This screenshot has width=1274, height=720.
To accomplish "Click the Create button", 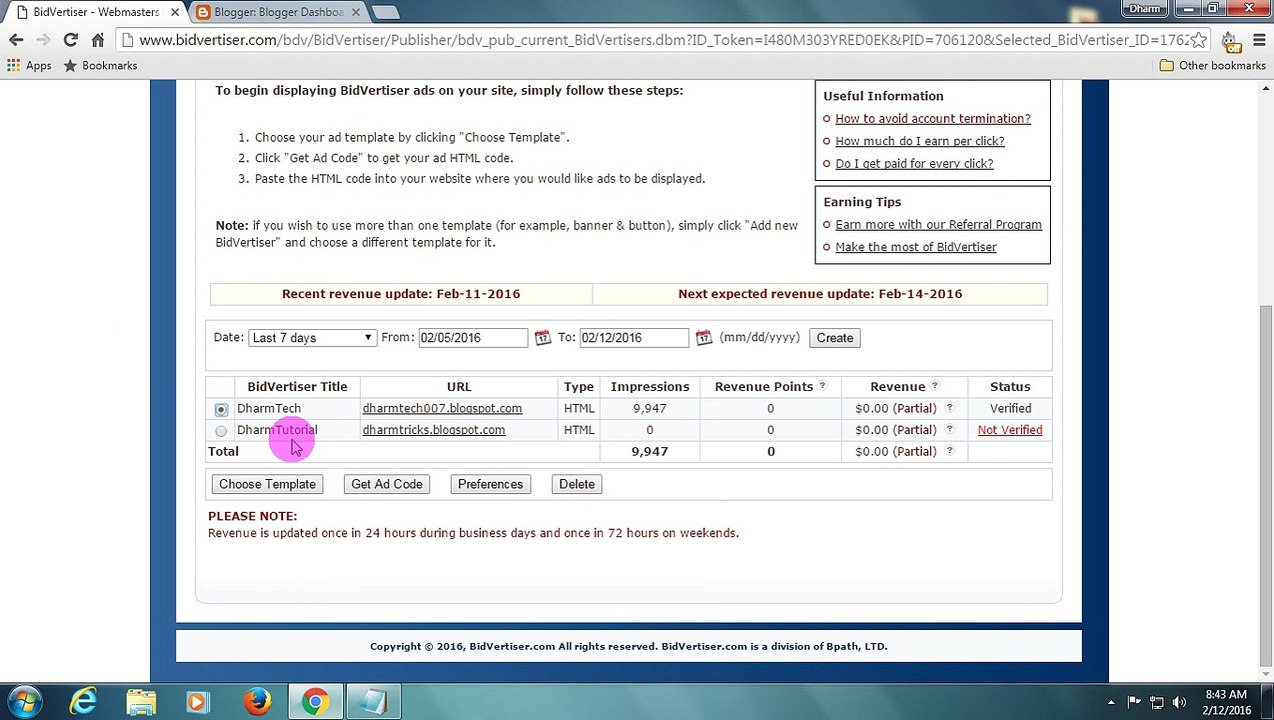I will click(x=834, y=338).
